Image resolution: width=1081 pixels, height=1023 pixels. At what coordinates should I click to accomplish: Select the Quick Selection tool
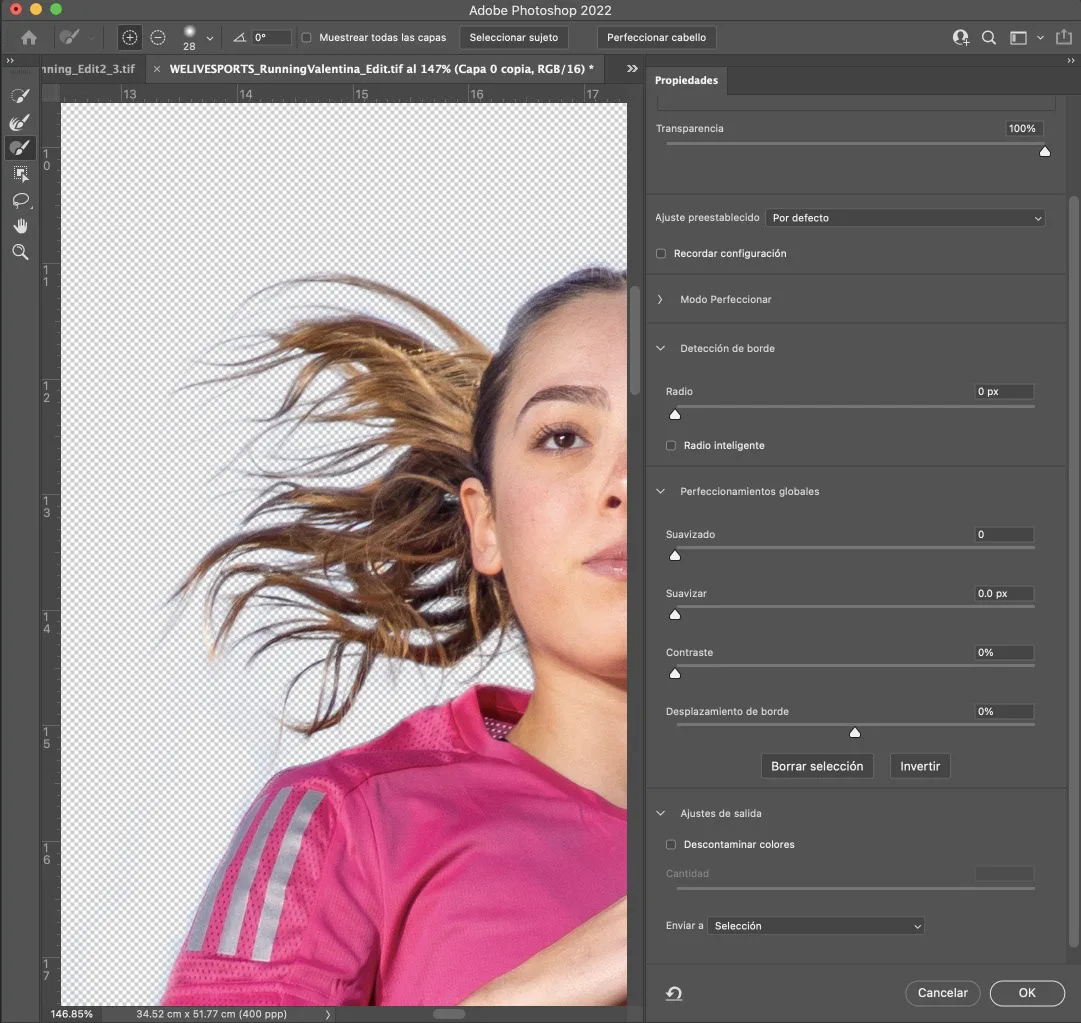(20, 96)
